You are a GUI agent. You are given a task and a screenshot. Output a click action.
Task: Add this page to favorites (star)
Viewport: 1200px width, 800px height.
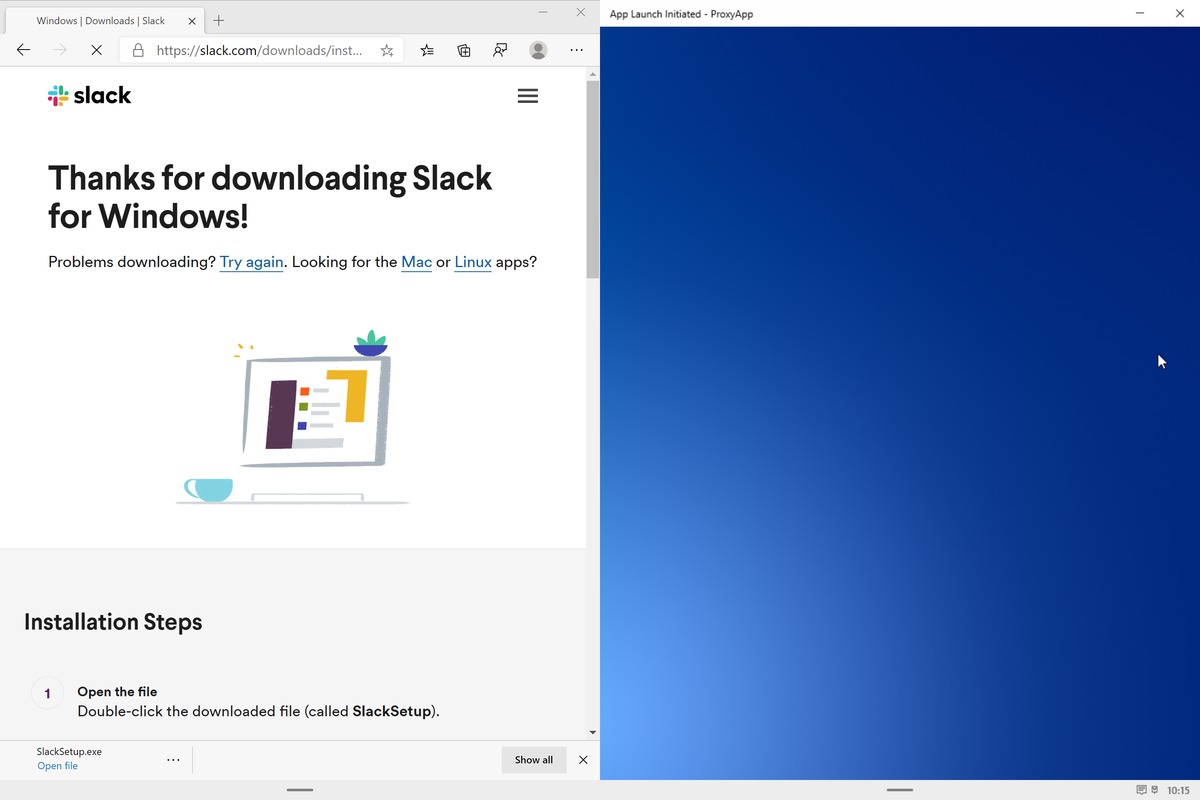tap(387, 50)
